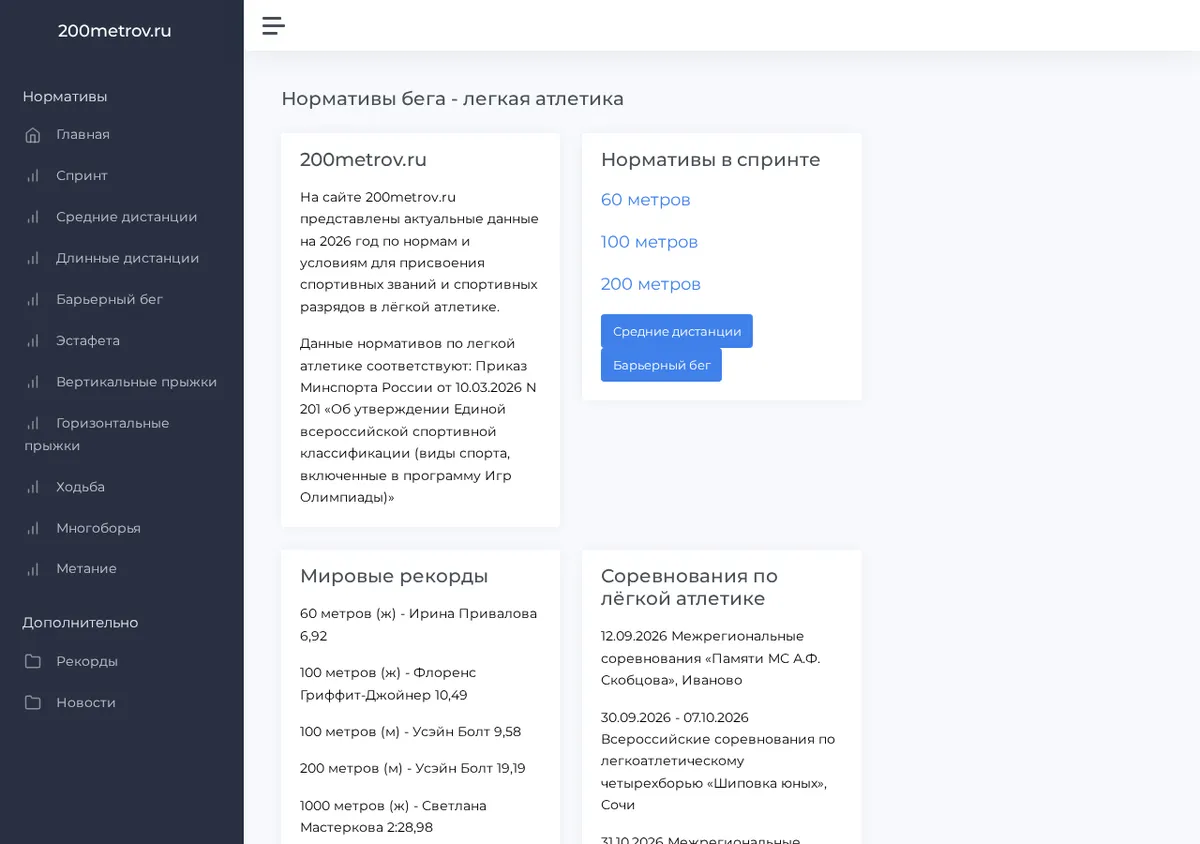Image resolution: width=1200 pixels, height=844 pixels.
Task: Click the blue Средние дистанции button
Action: pos(677,331)
